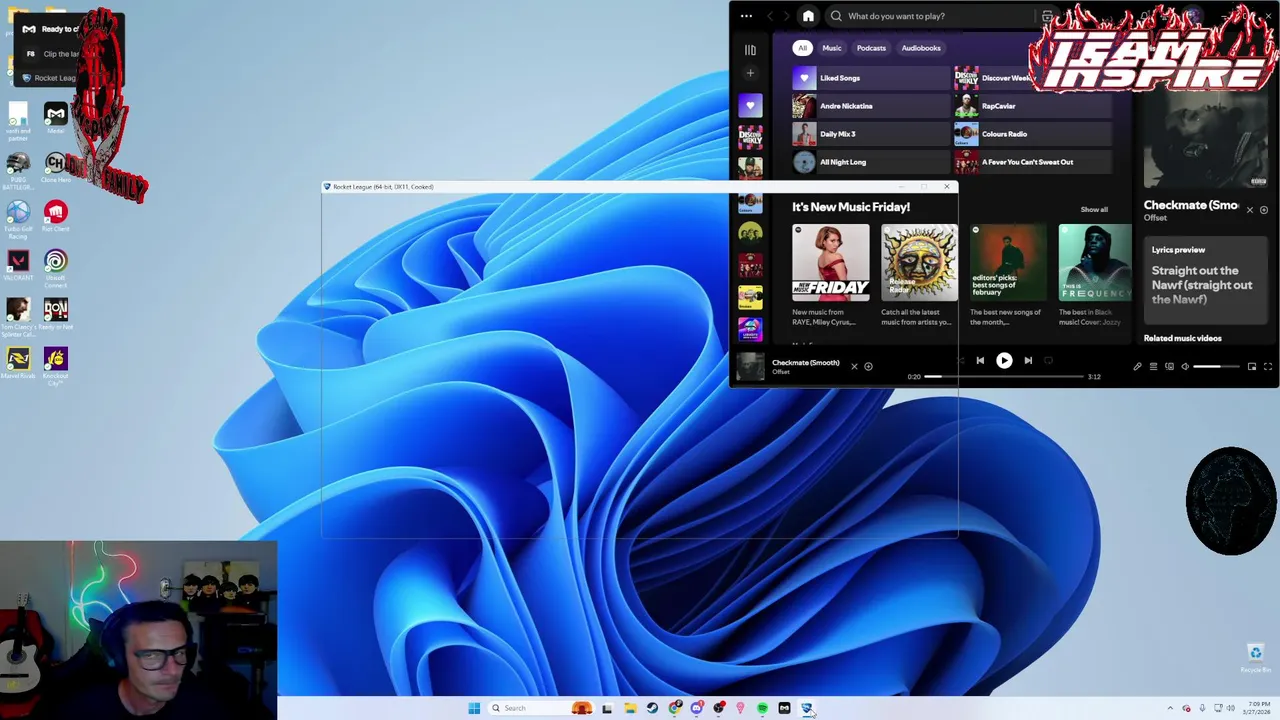Image resolution: width=1280 pixels, height=720 pixels.
Task: Open the Recycle Bin
Action: coord(1254,658)
